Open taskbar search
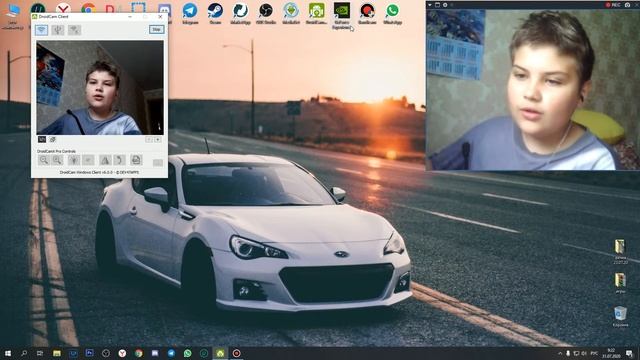Viewport: 640px width, 360px height. pos(24,353)
